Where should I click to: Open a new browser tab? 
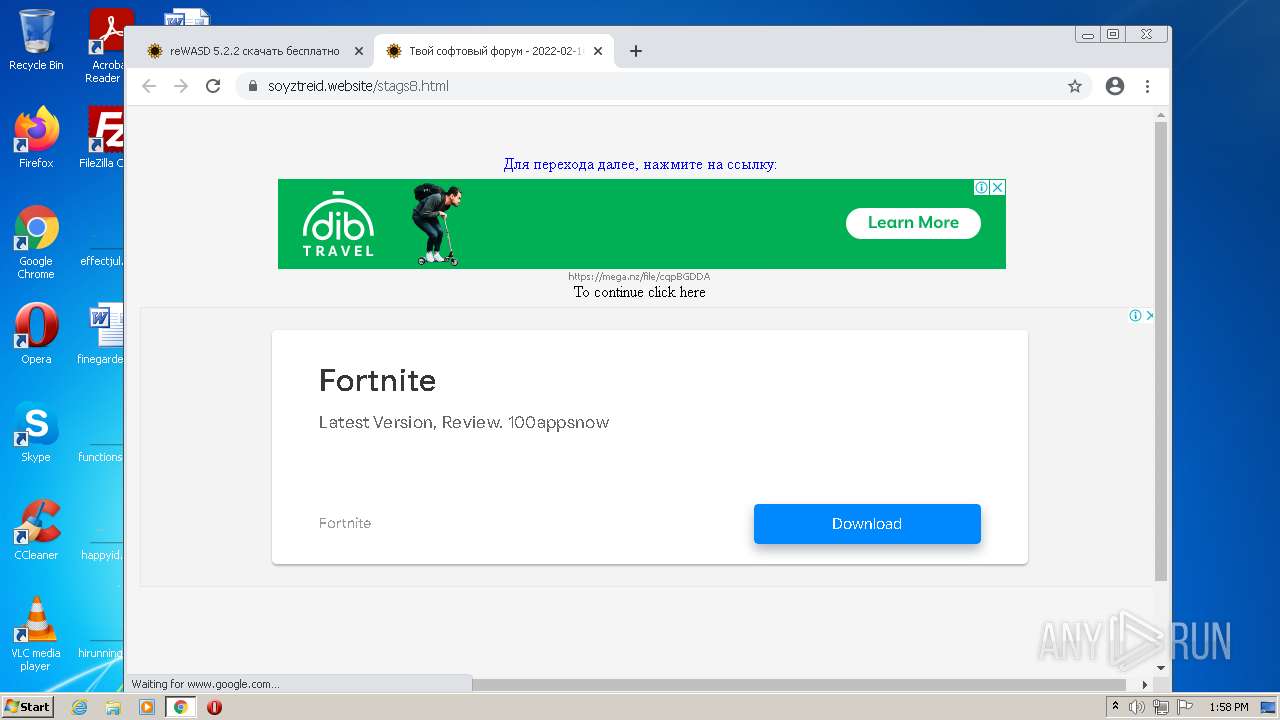pyautogui.click(x=636, y=51)
